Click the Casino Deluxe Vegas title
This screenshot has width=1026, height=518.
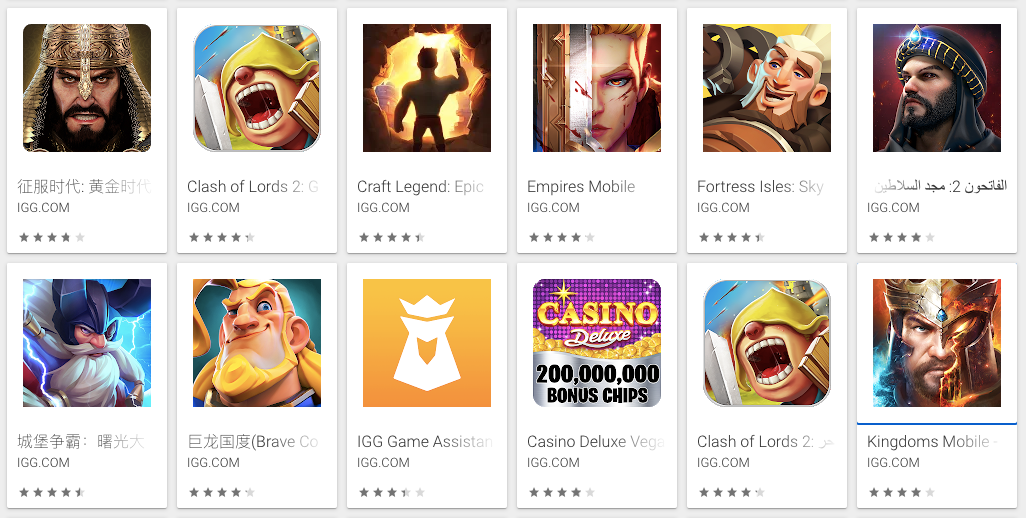tap(595, 441)
